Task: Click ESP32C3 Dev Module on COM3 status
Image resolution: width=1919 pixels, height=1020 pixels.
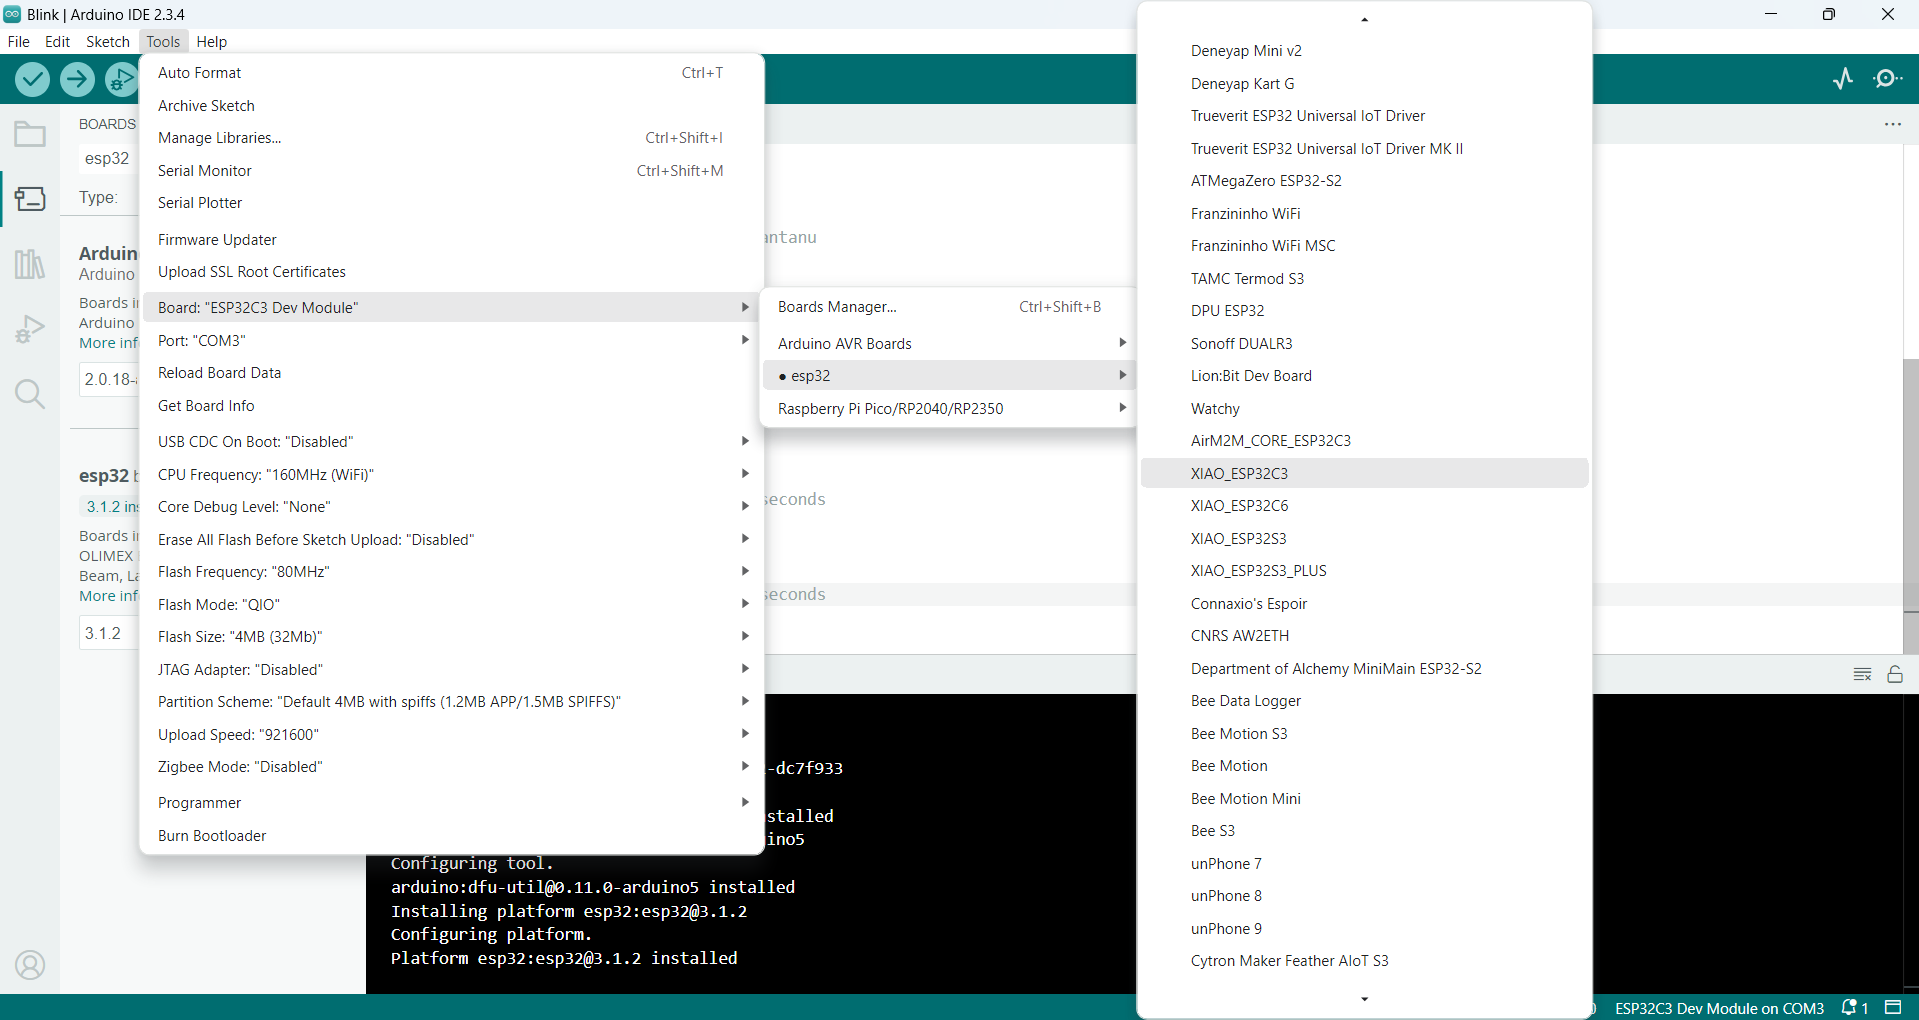Action: tap(1719, 1008)
